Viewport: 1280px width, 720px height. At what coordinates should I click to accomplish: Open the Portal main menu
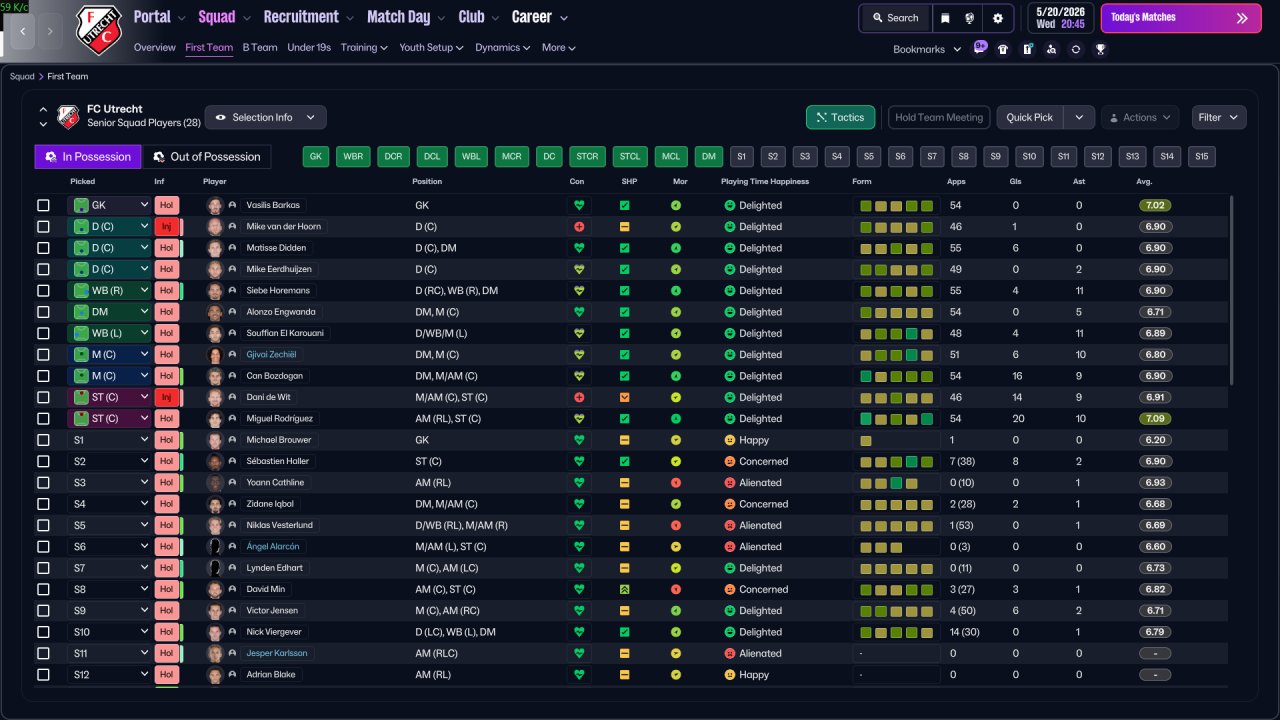[x=160, y=17]
